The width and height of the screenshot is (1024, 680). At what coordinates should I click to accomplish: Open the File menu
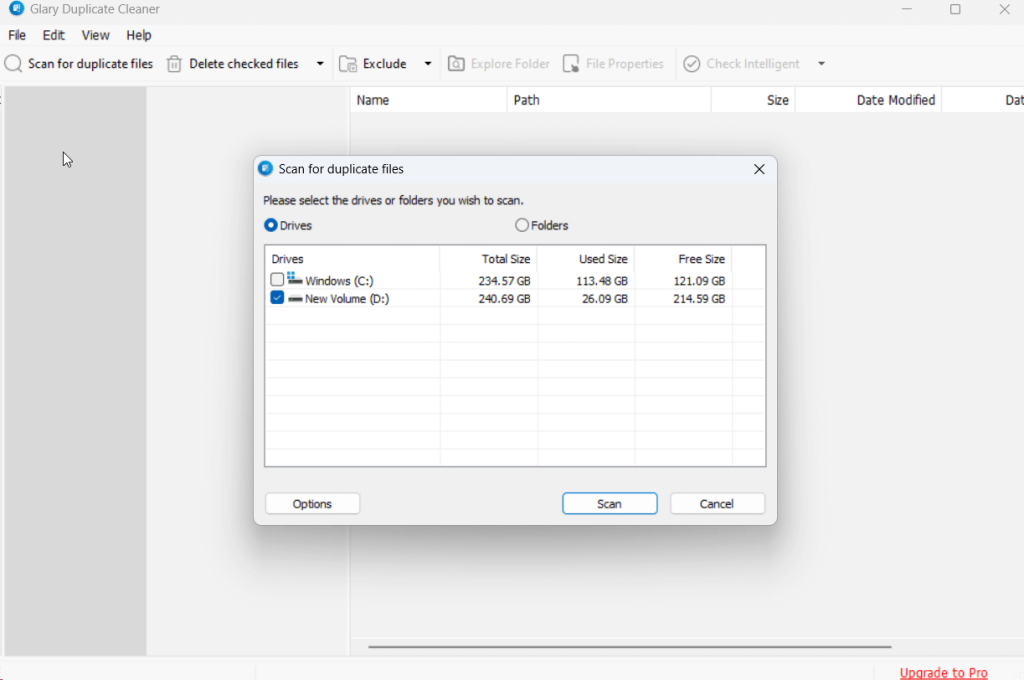coord(17,35)
